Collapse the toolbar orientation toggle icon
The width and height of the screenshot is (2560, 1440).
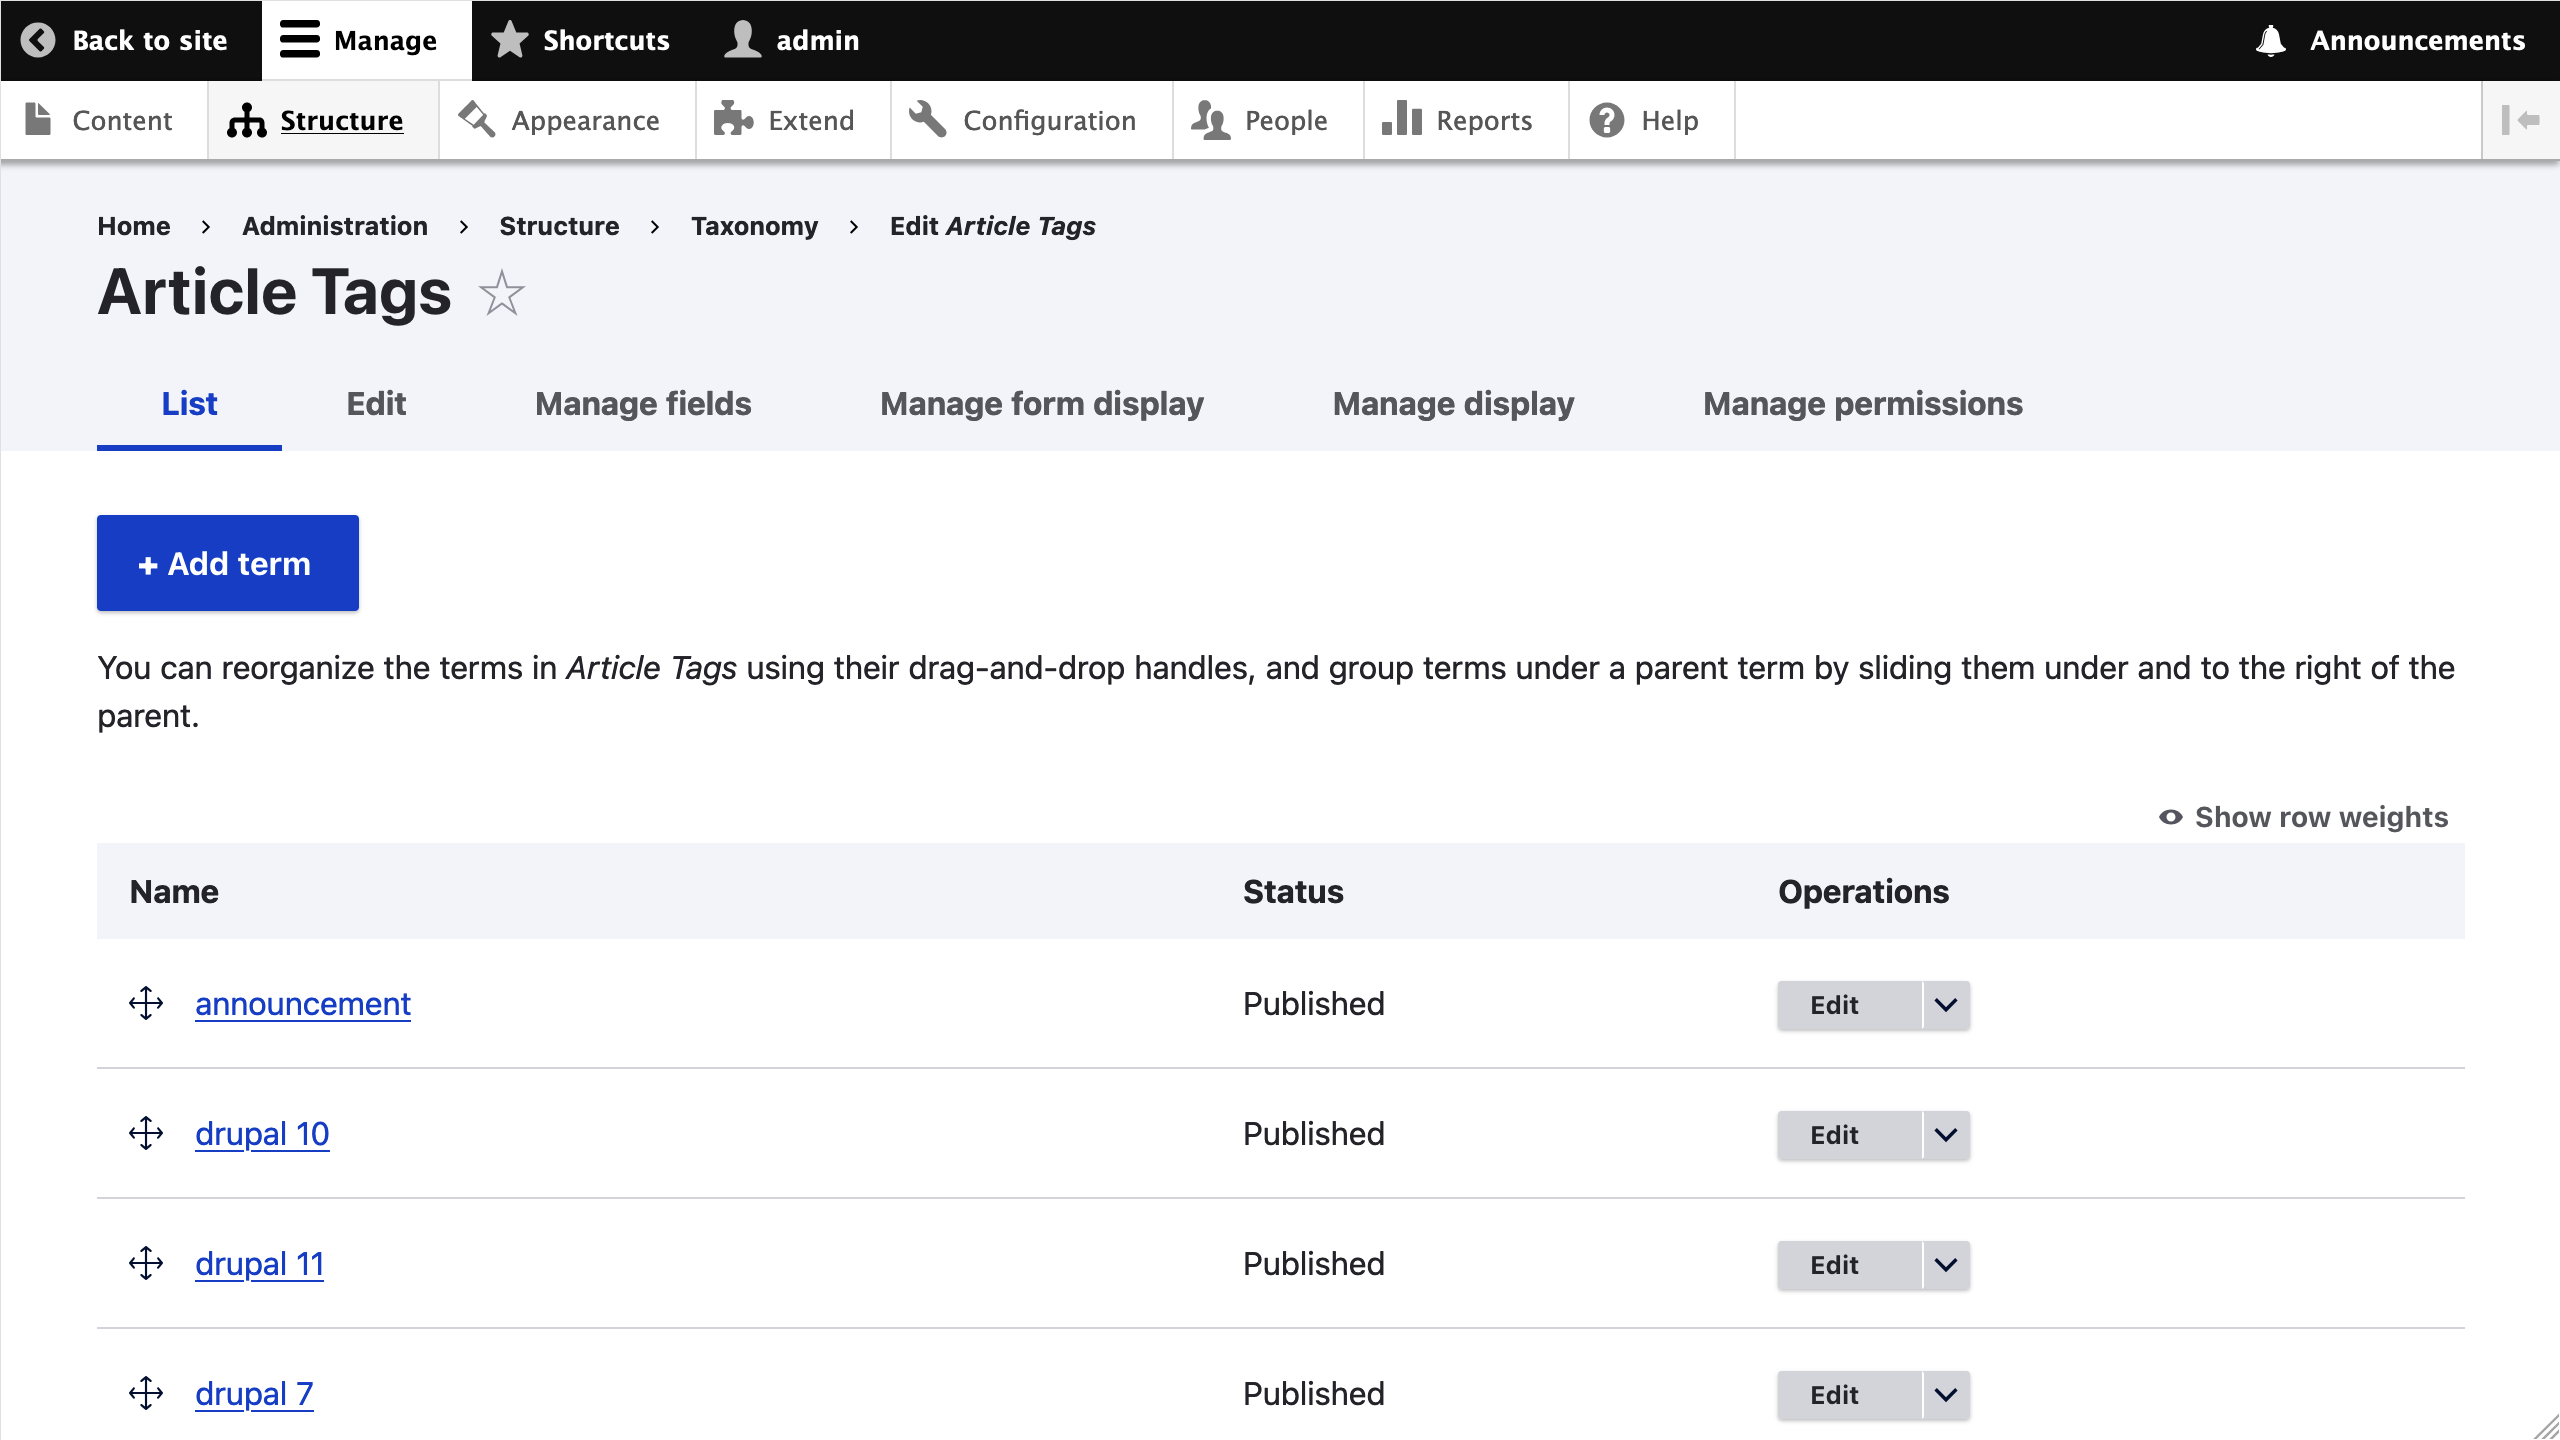click(2520, 120)
